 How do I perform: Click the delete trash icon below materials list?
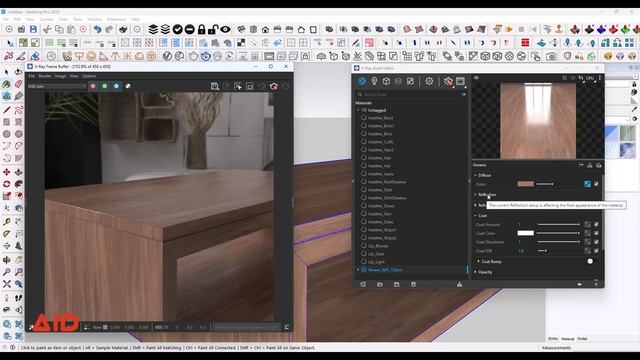[x=413, y=284]
